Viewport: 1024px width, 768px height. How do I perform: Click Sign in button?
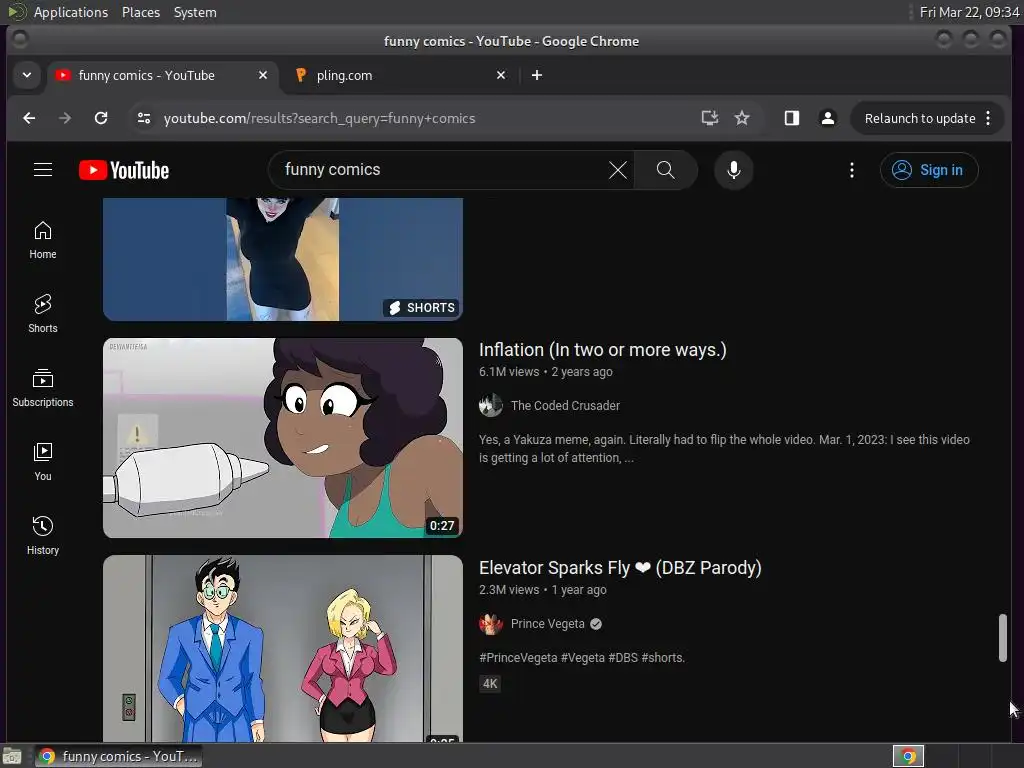point(929,170)
